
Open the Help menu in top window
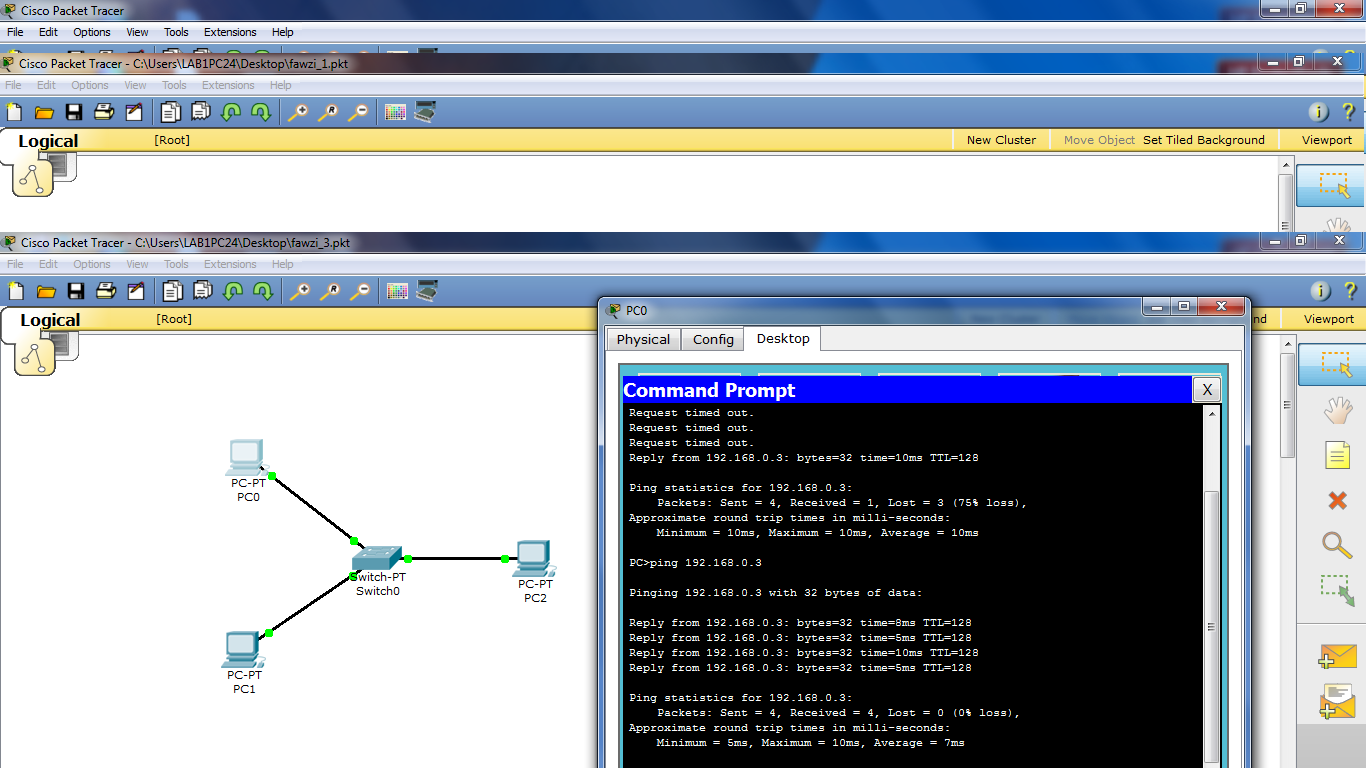(283, 32)
